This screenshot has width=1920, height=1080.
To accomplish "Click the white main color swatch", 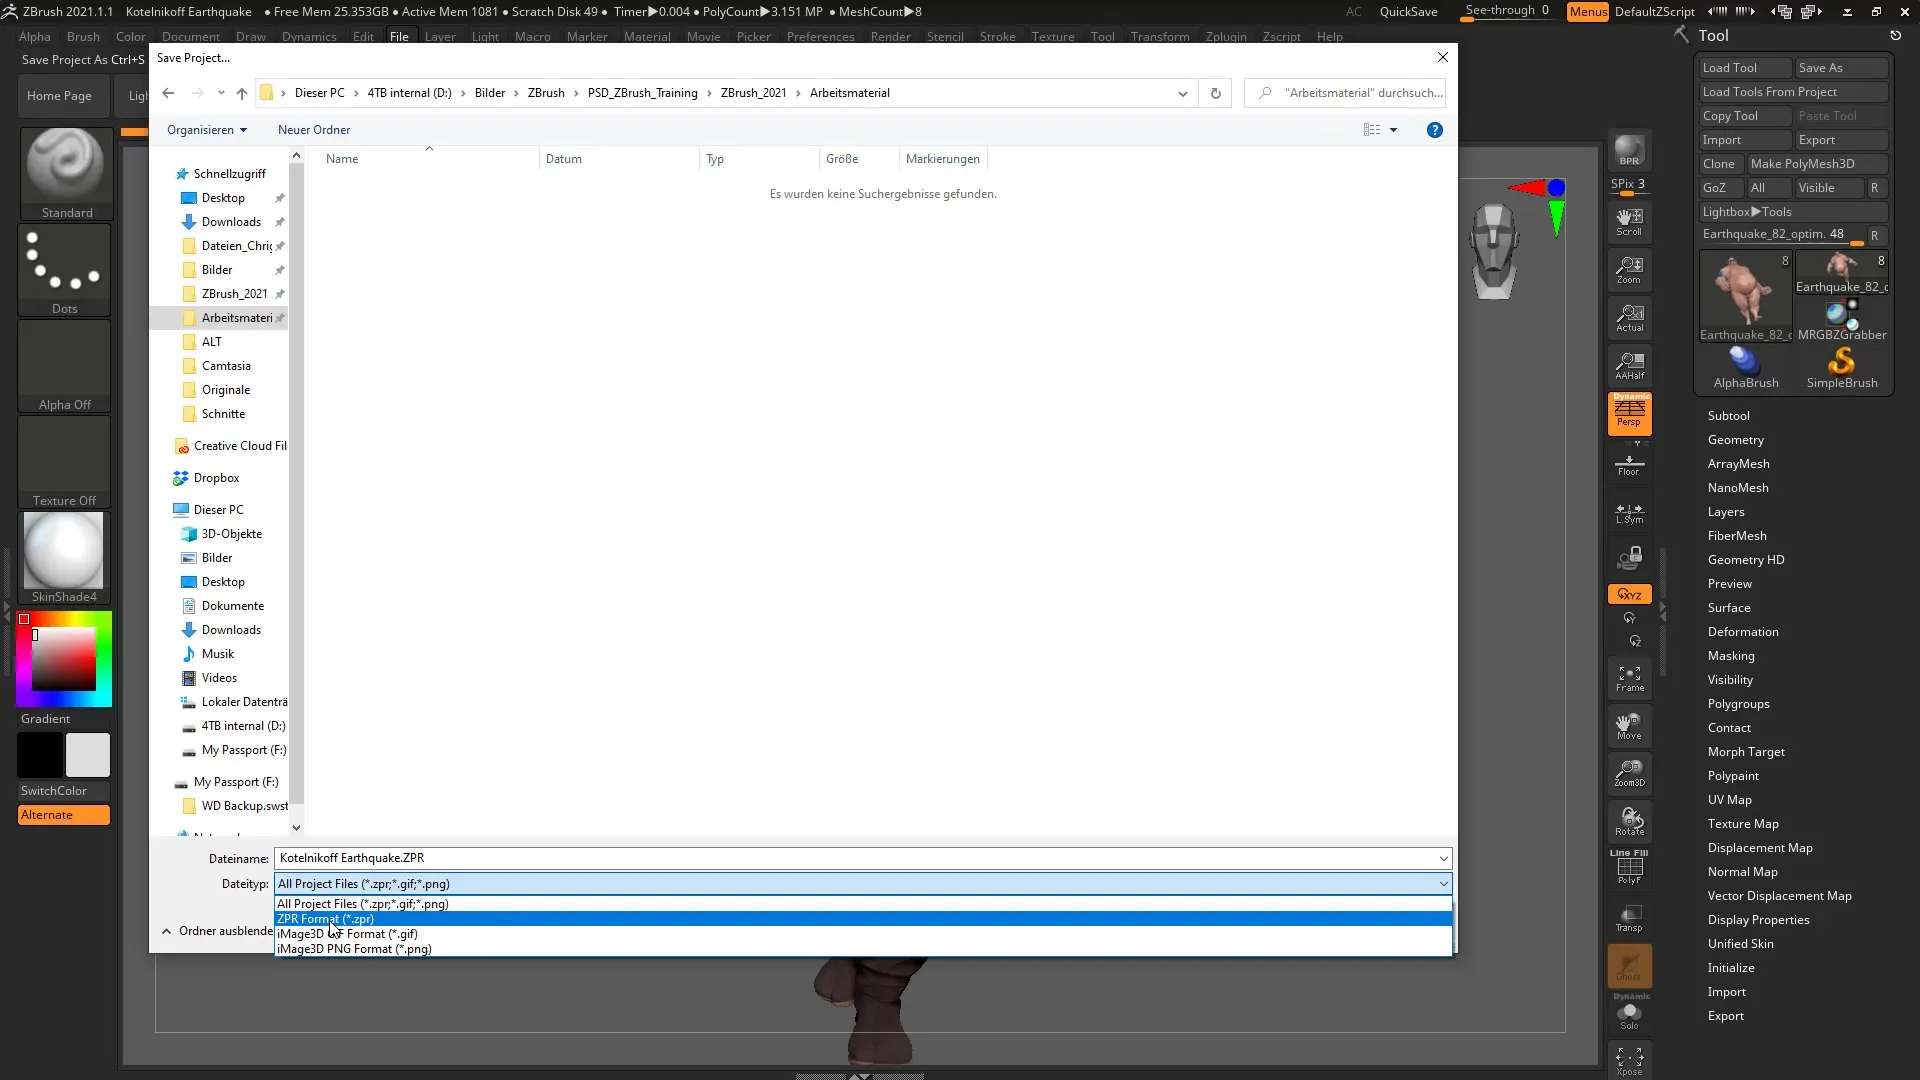I will tap(88, 755).
